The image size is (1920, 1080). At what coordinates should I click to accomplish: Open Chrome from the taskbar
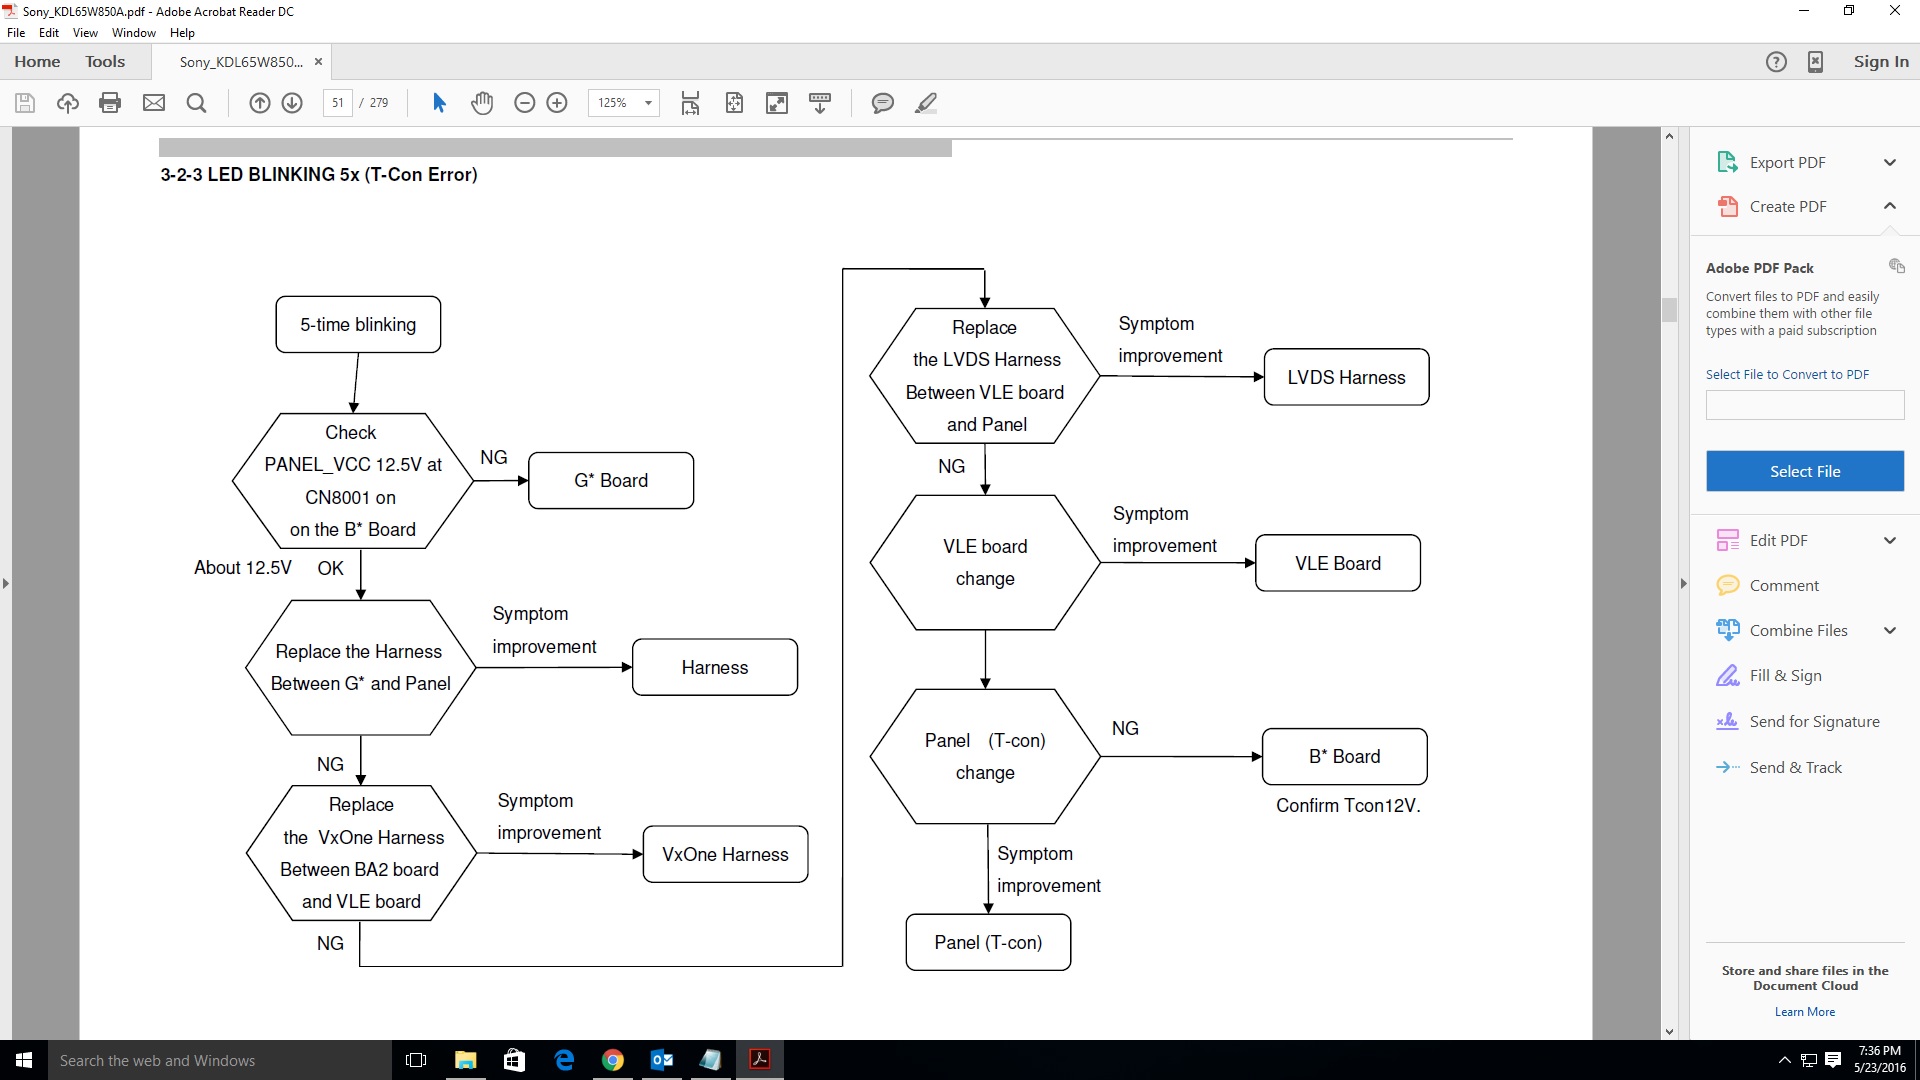(613, 1060)
